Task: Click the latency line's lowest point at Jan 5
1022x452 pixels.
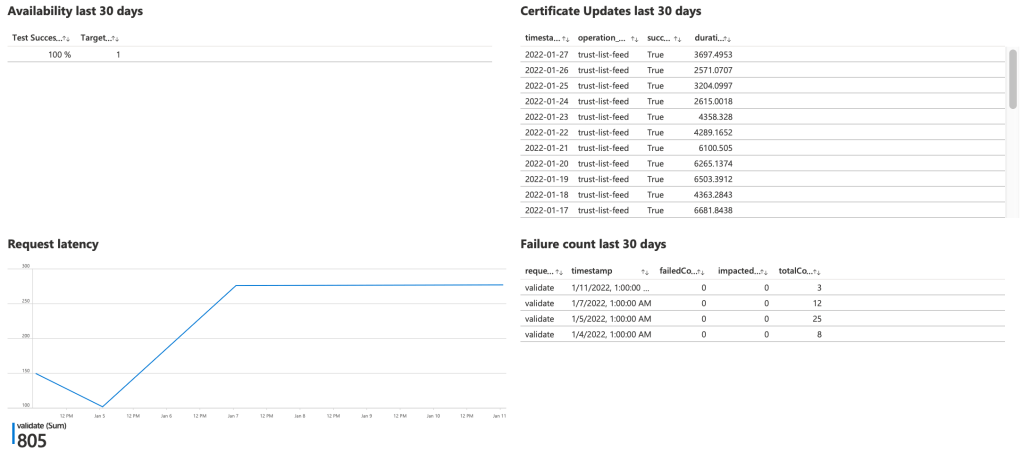Action: tap(101, 406)
